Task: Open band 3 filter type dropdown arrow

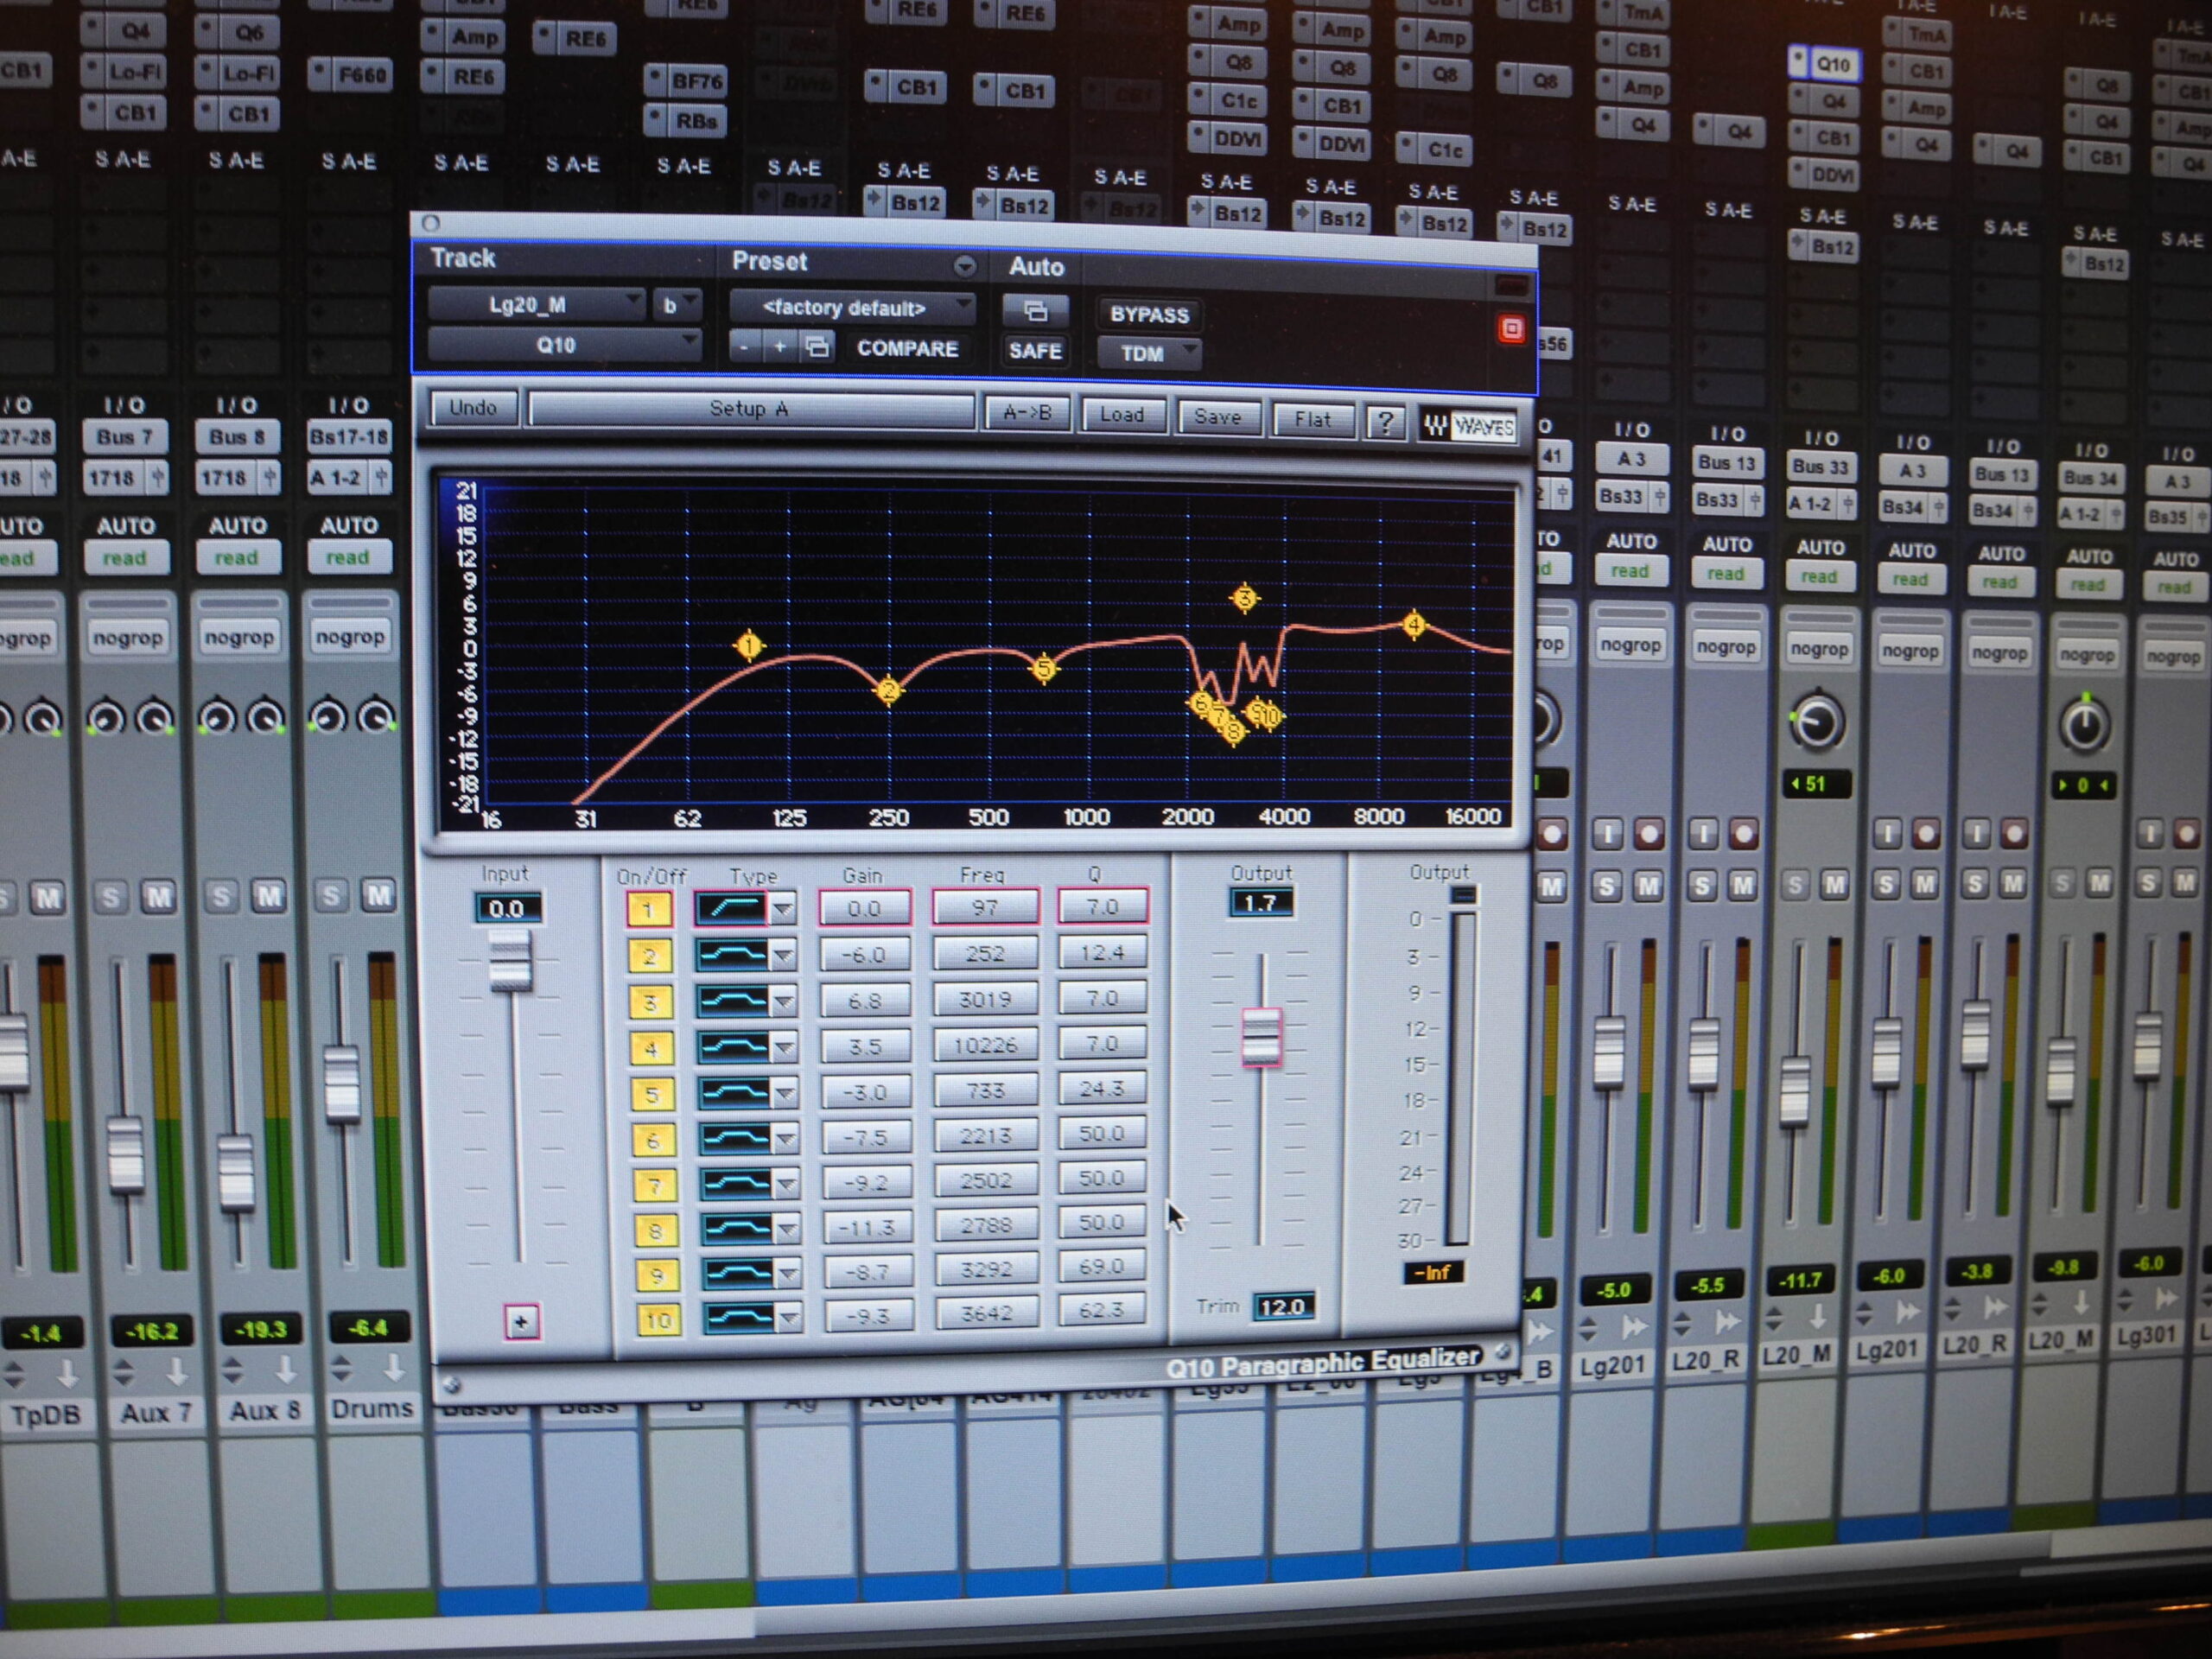Action: pyautogui.click(x=785, y=1002)
